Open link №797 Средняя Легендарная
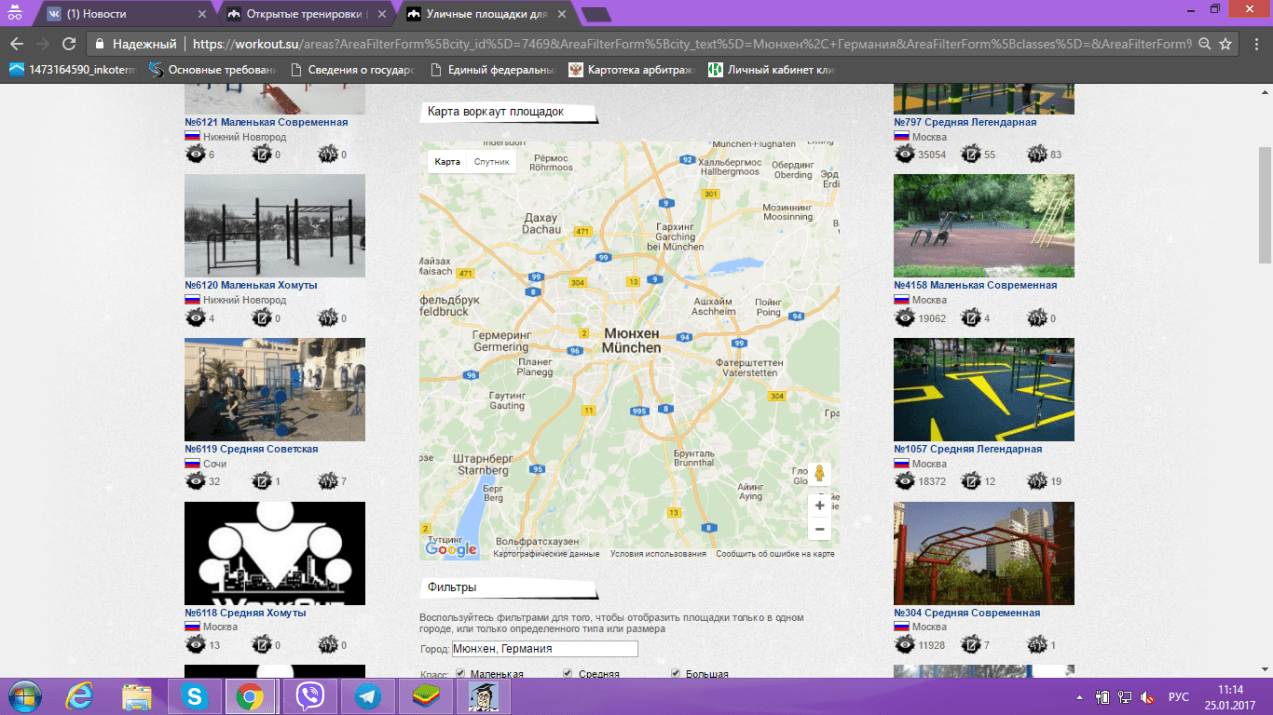The height and width of the screenshot is (715, 1273). click(965, 122)
